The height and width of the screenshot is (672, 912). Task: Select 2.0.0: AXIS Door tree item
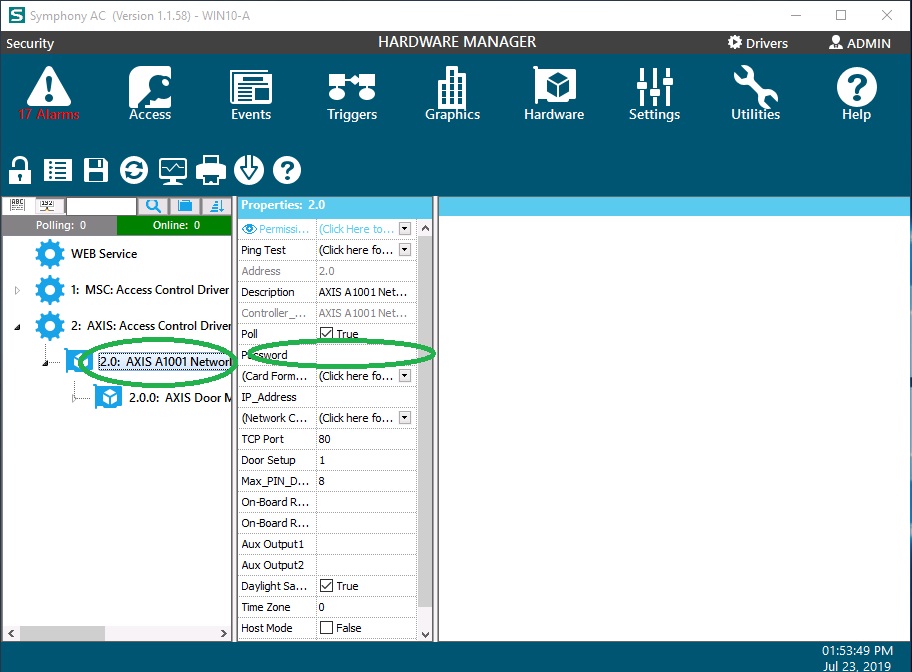coord(180,397)
